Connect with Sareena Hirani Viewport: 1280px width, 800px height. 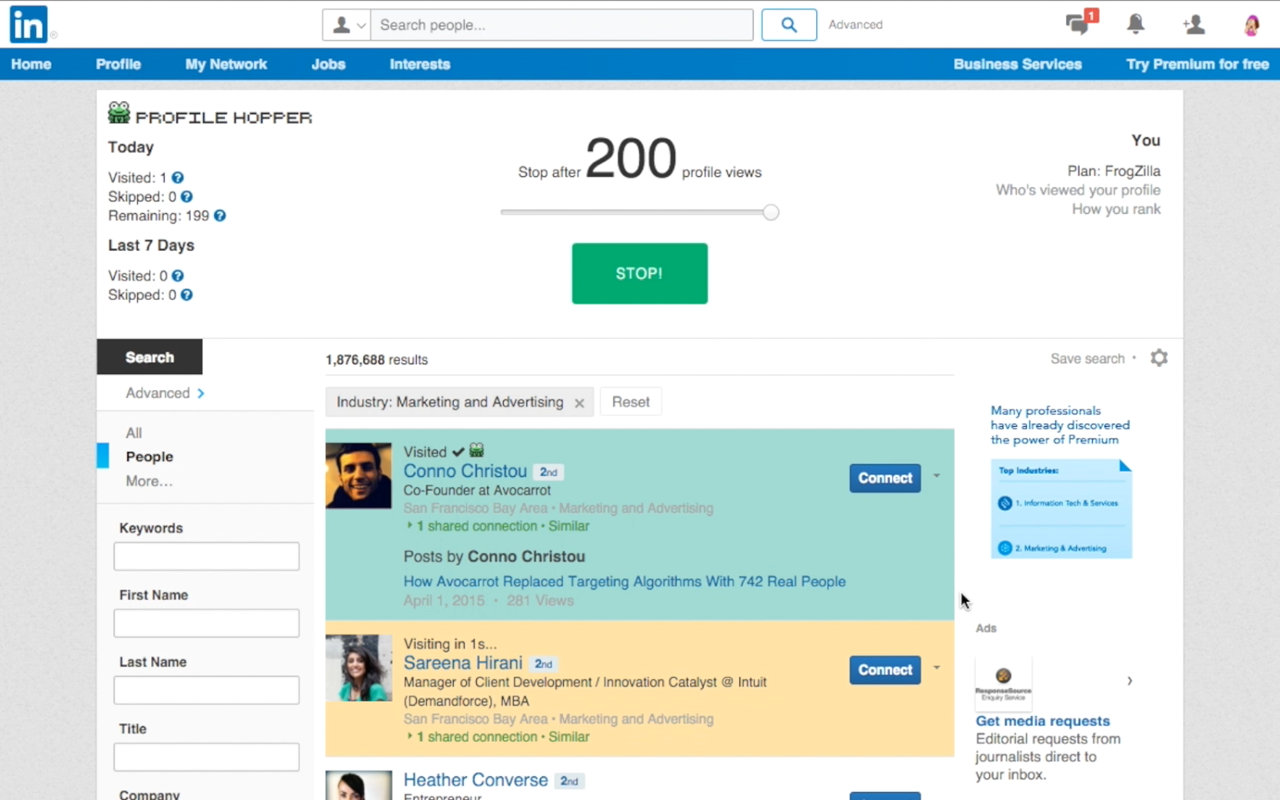(885, 670)
